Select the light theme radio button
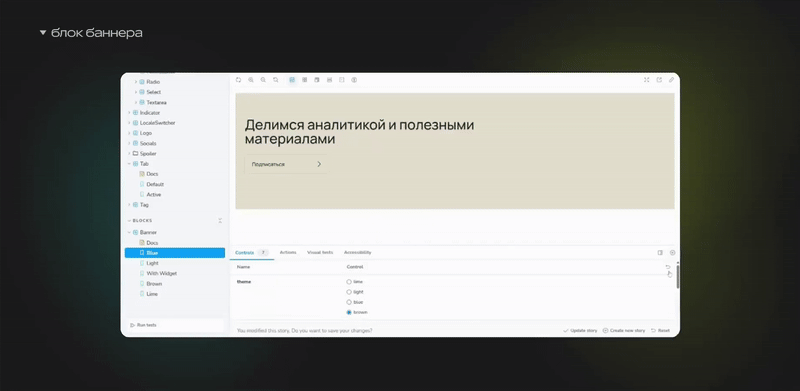Screen dimensions: 800x391 (x=349, y=292)
